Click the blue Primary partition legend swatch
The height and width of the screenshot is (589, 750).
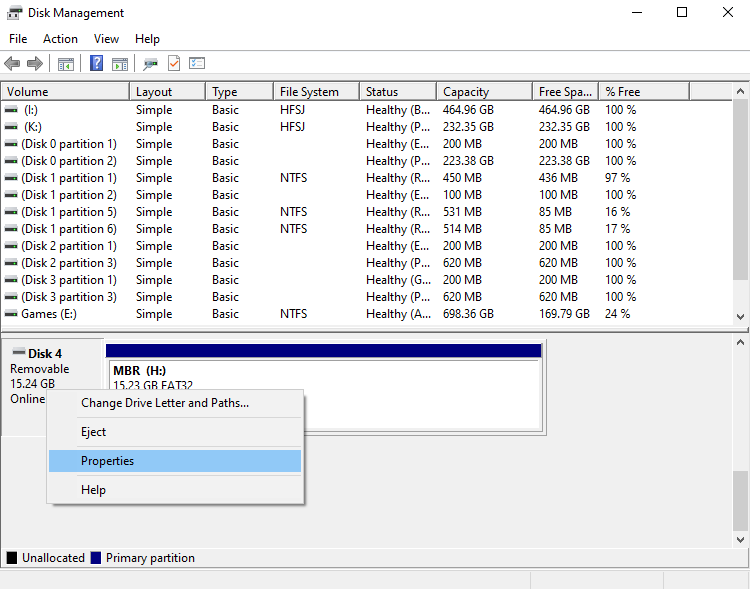pos(96,558)
